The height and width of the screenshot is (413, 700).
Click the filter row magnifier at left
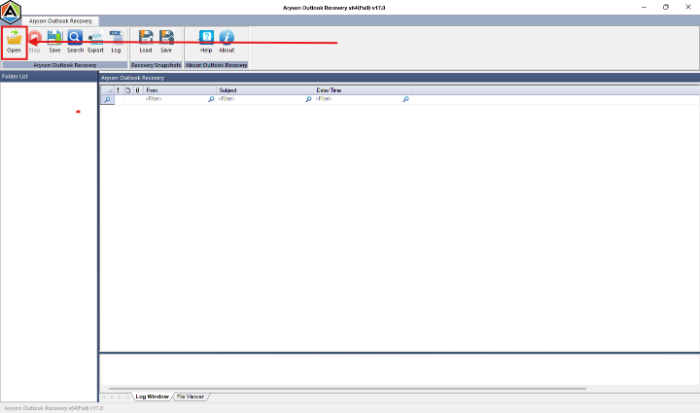point(107,100)
